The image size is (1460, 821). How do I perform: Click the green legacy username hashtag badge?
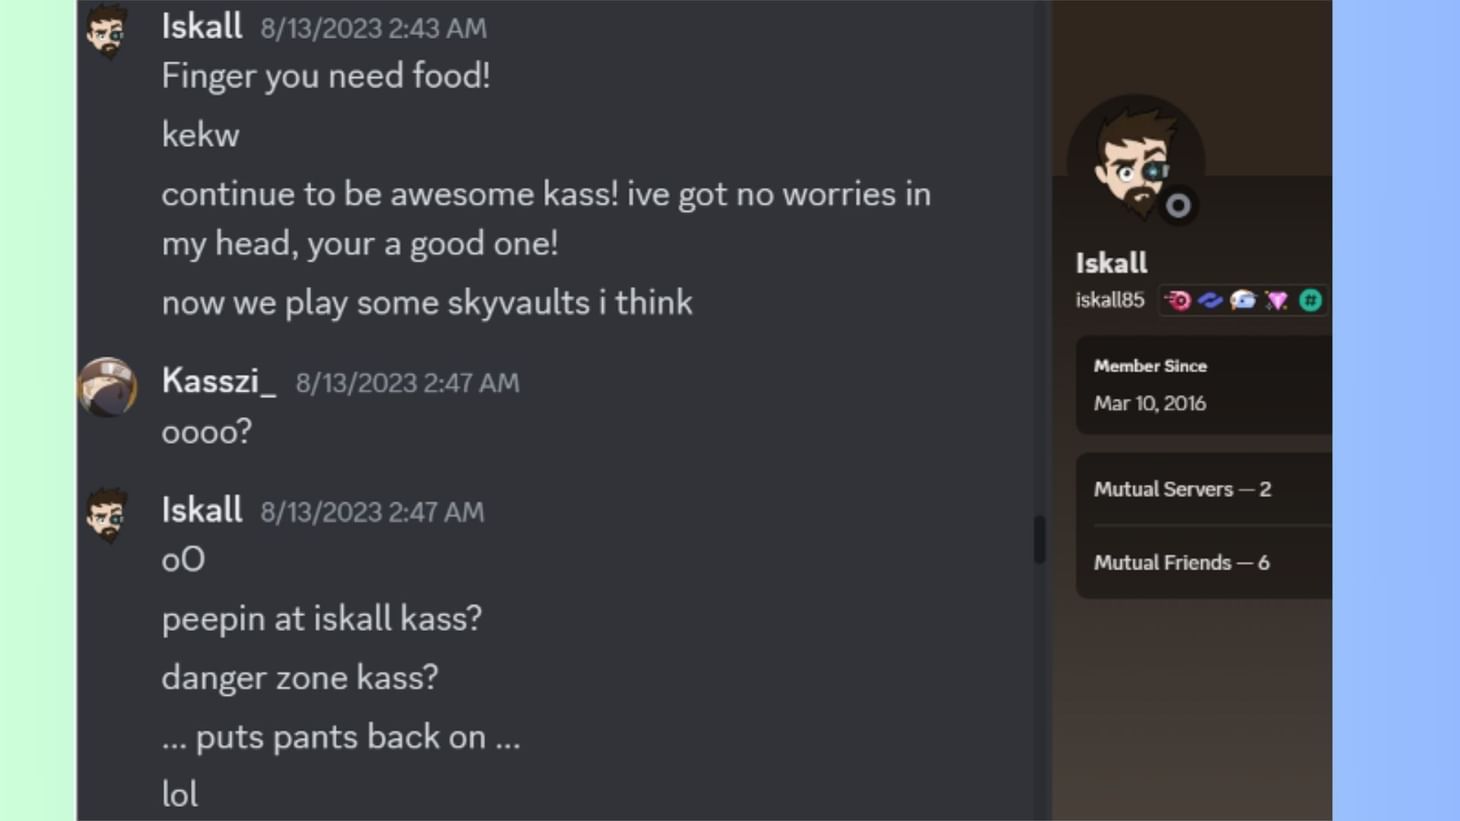[x=1310, y=300]
